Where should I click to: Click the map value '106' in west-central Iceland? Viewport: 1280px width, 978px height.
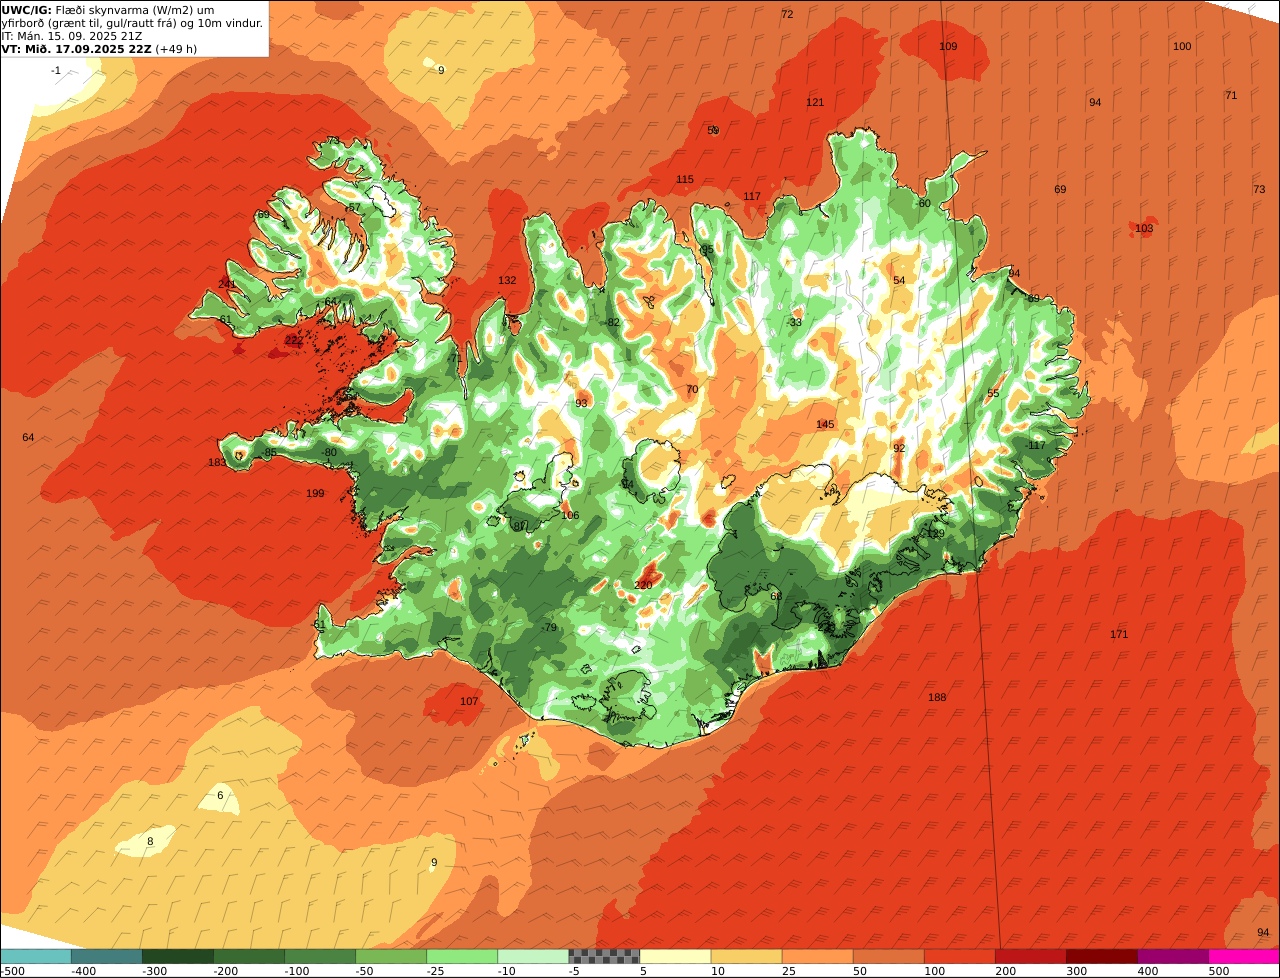570,516
